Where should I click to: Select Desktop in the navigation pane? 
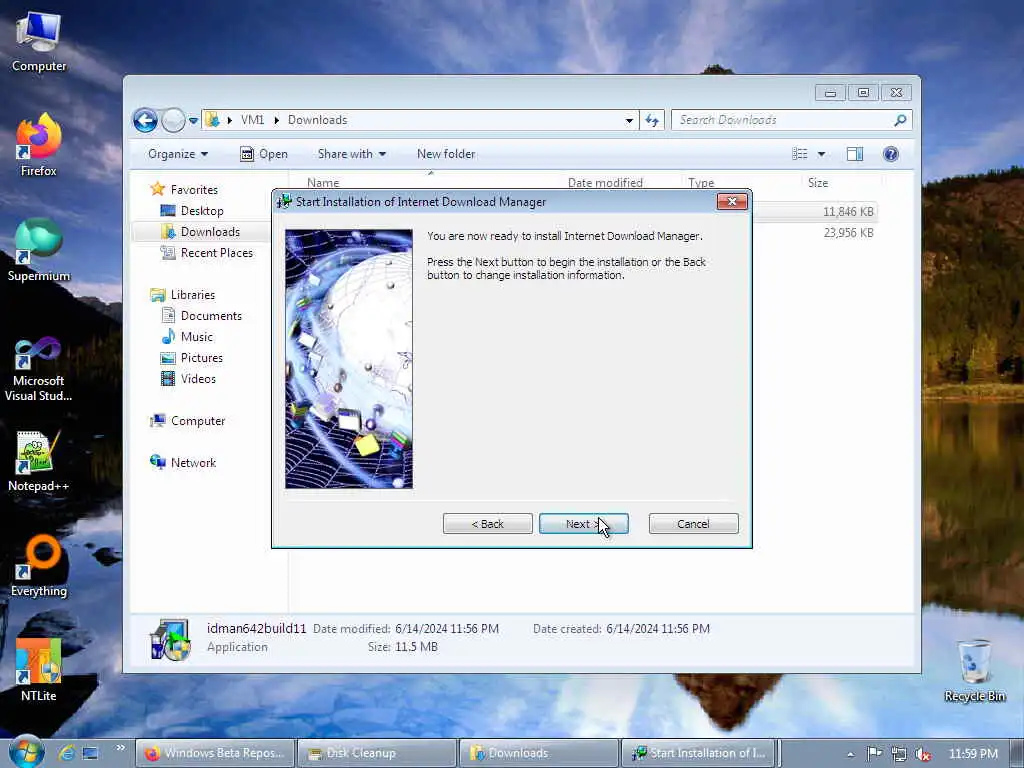[x=202, y=211]
